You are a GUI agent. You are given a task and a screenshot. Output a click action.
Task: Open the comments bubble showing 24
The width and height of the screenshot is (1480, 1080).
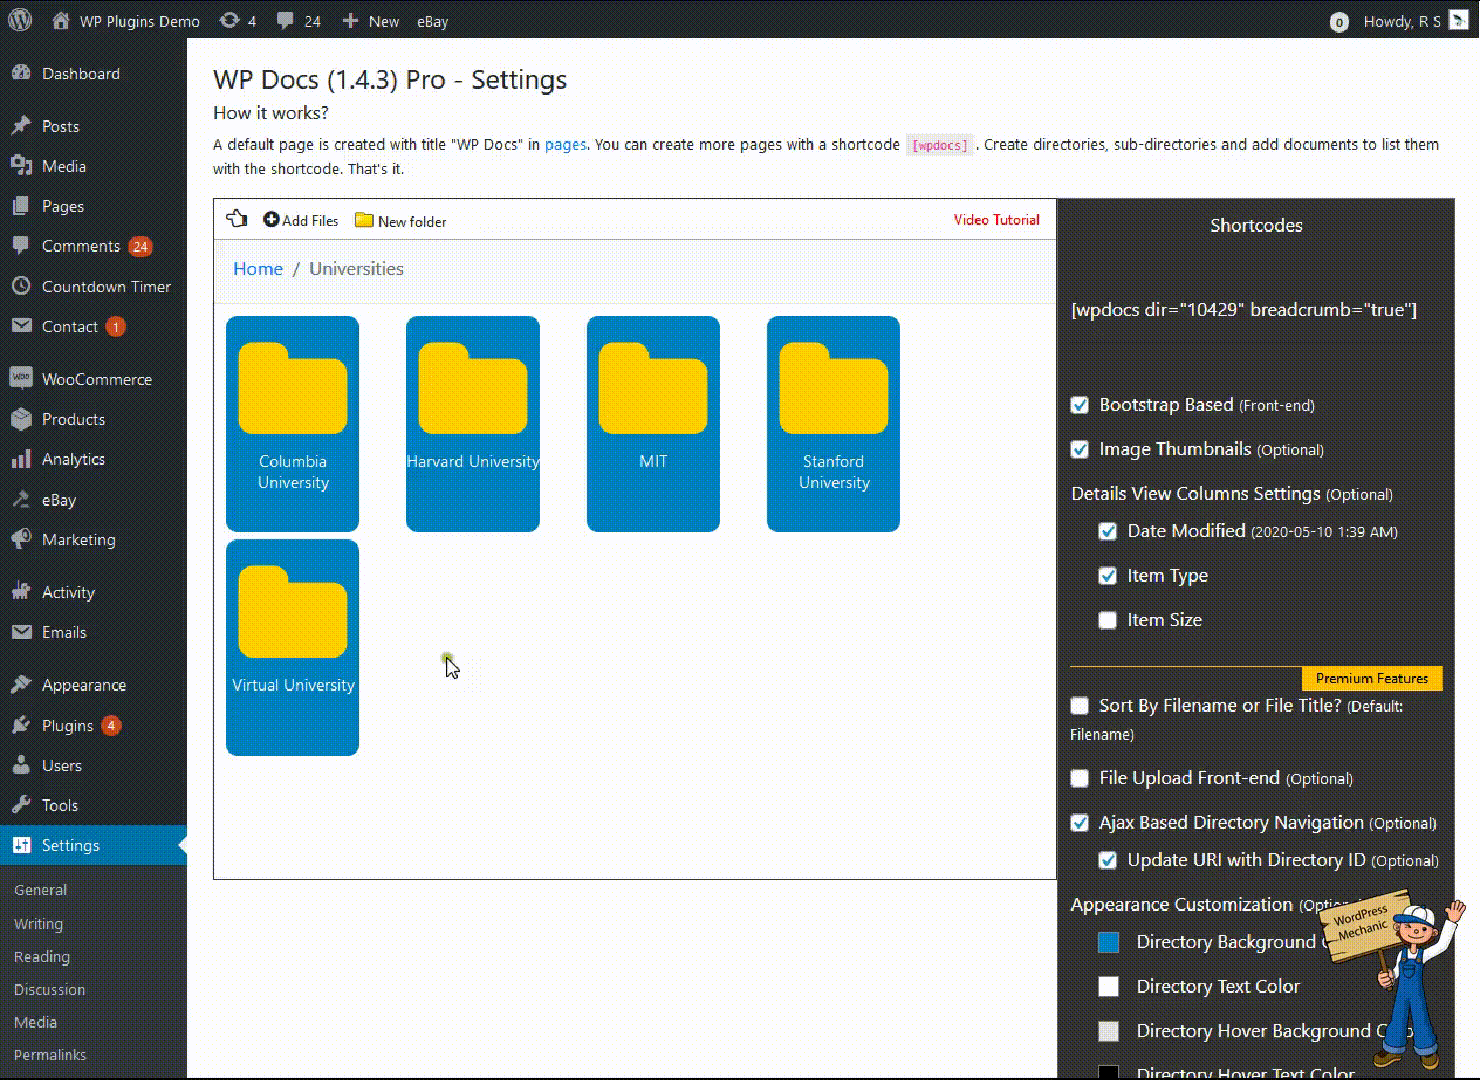coord(298,21)
